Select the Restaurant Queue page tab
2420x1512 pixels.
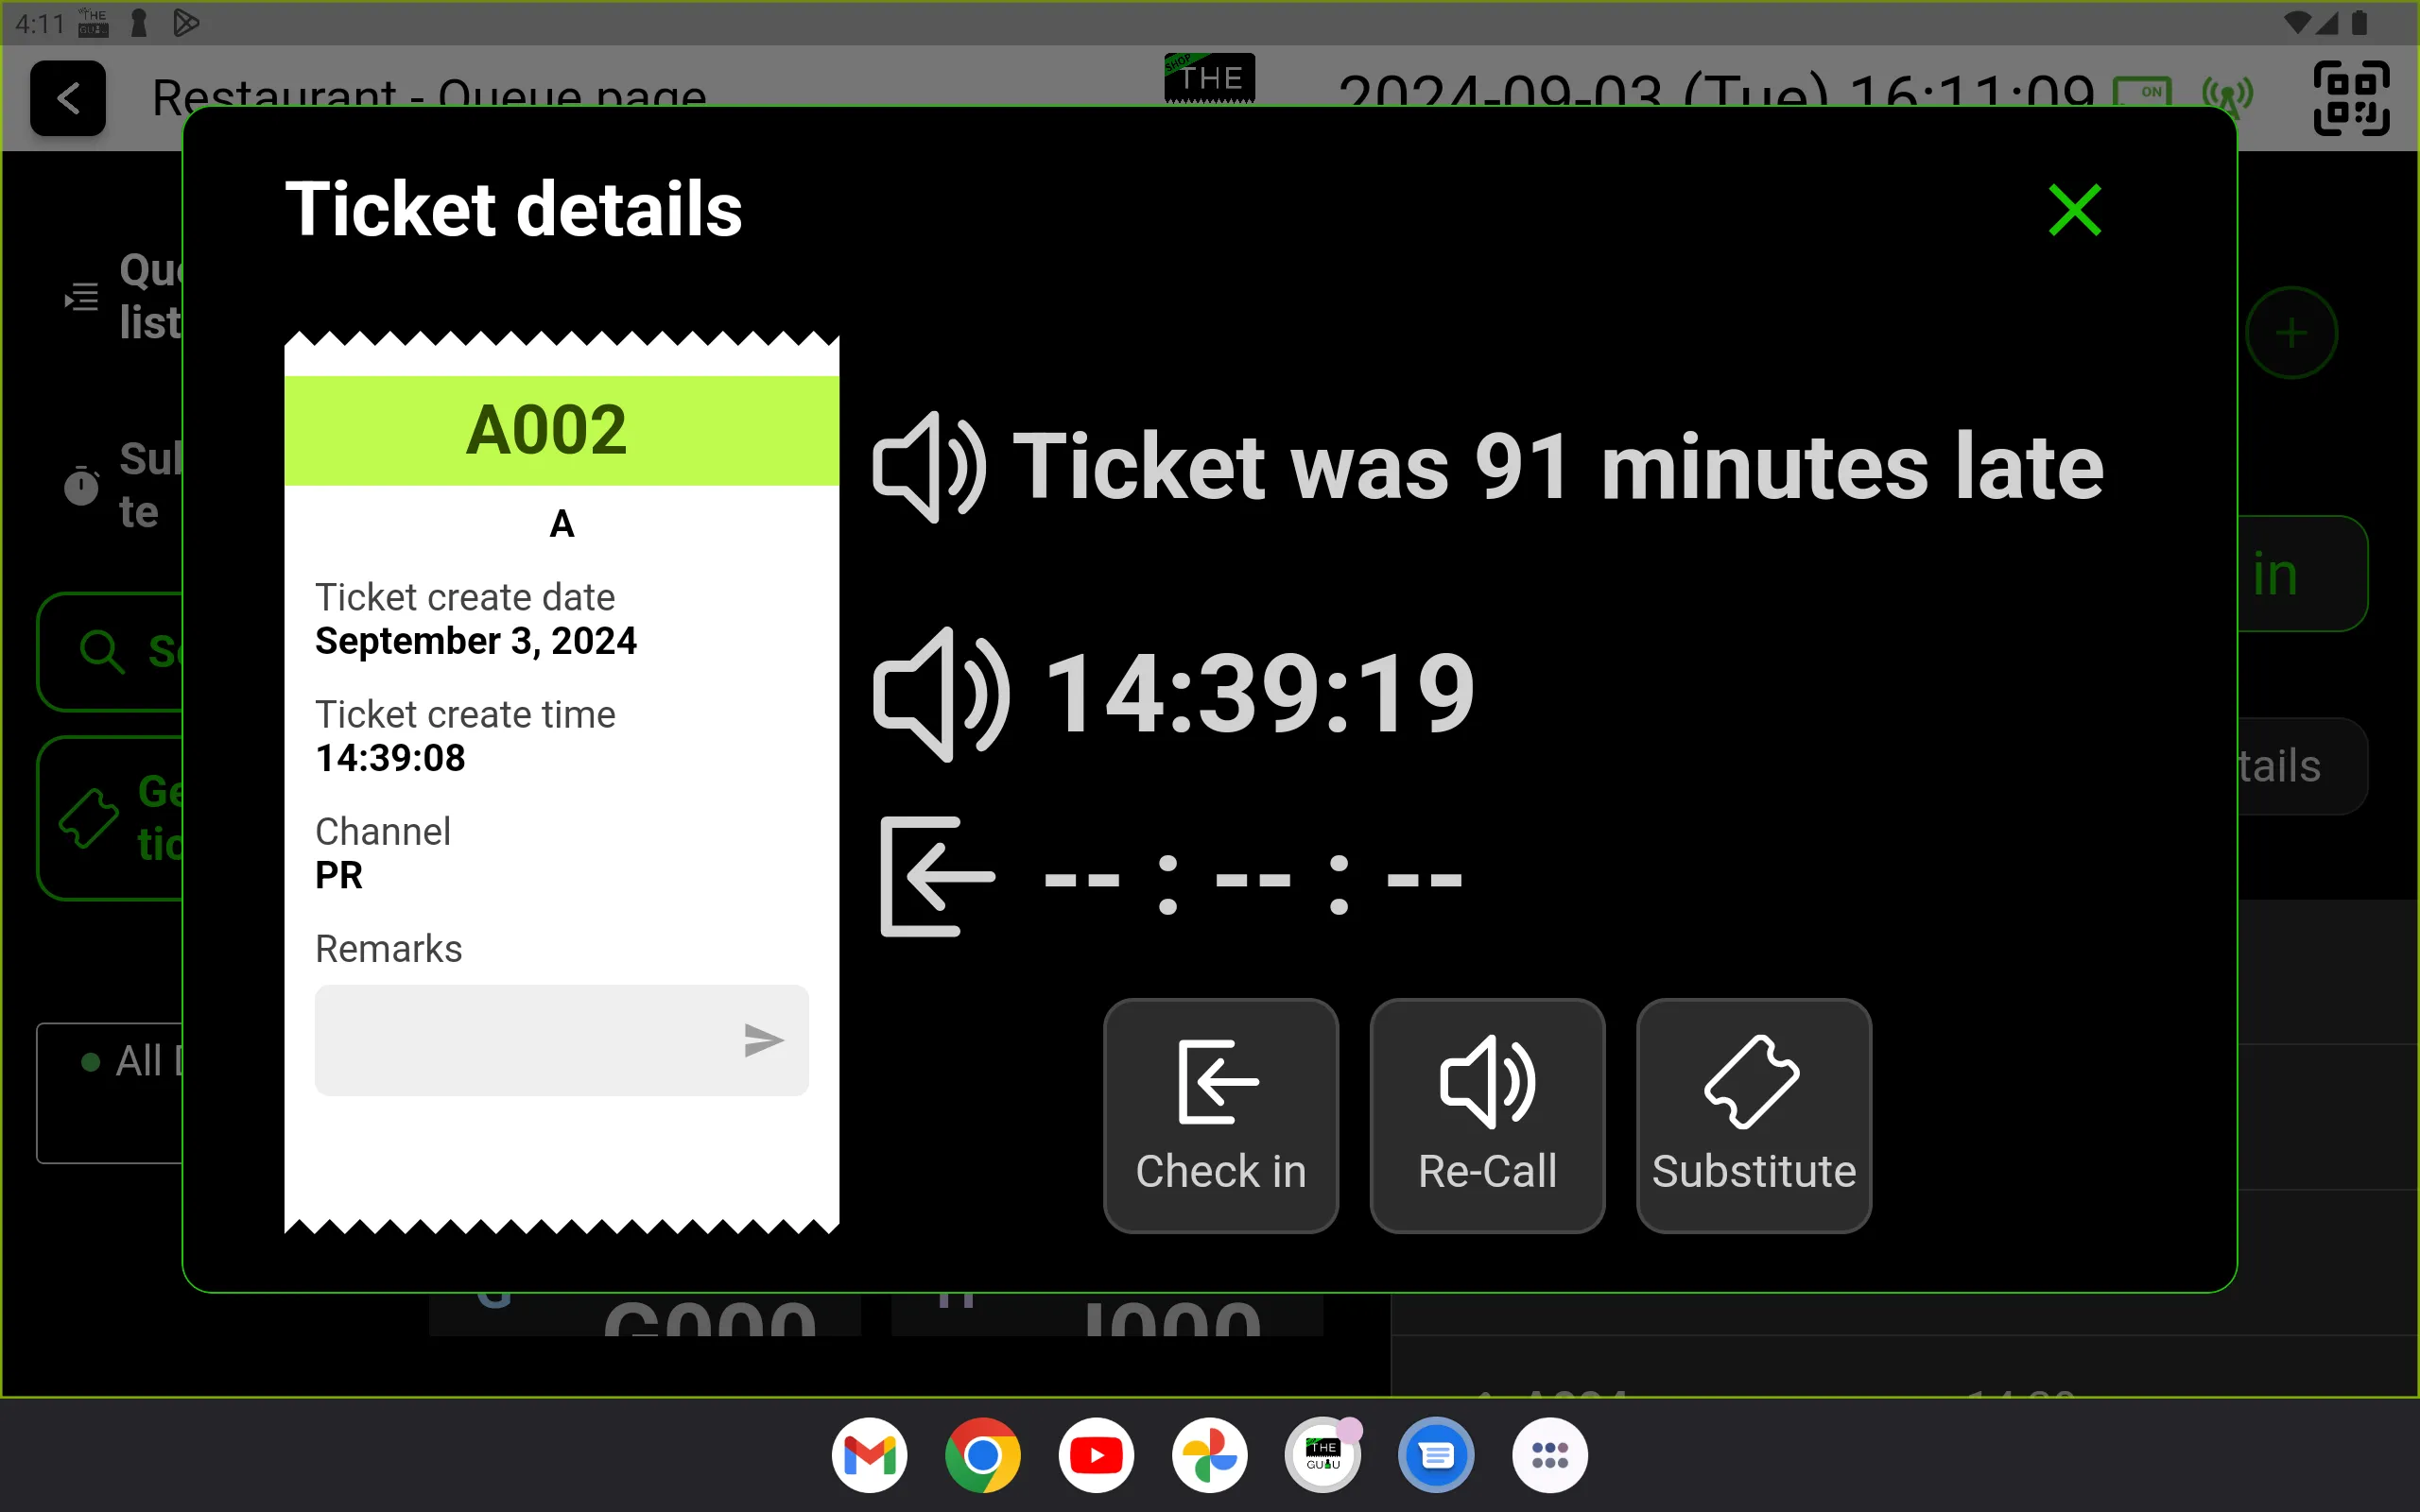point(428,95)
